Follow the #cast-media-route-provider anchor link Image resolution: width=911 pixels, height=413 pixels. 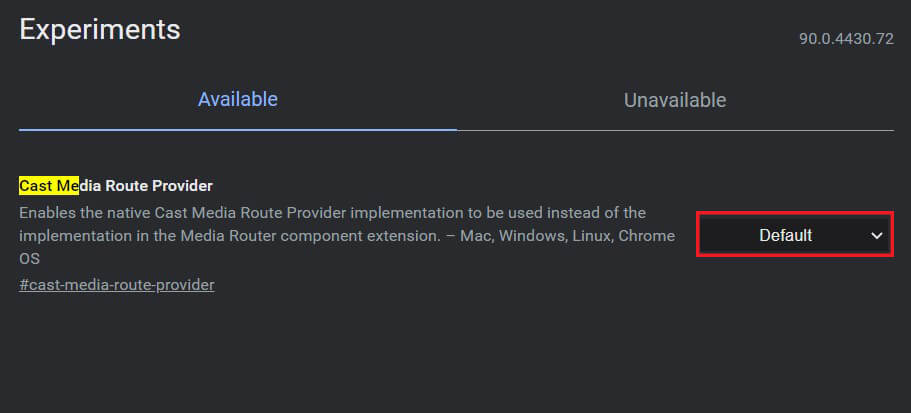pyautogui.click(x=116, y=285)
